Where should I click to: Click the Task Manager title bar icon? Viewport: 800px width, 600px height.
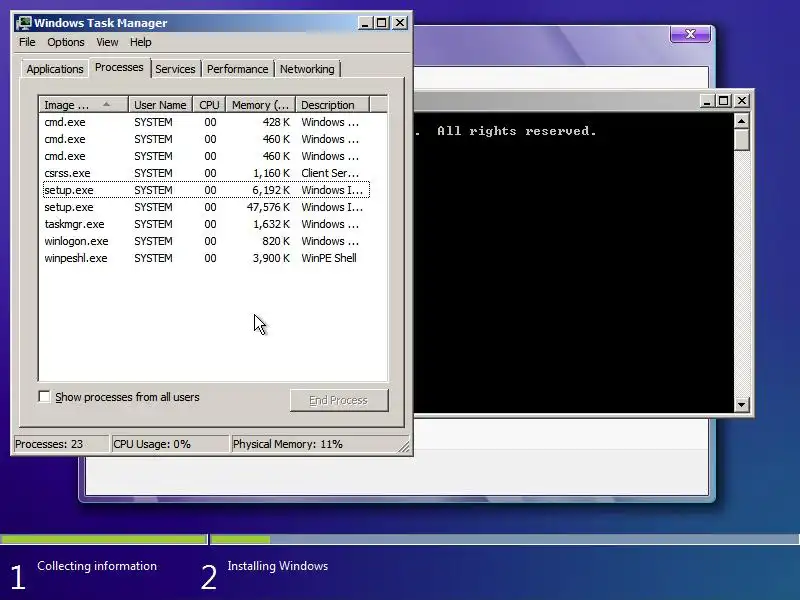point(23,23)
